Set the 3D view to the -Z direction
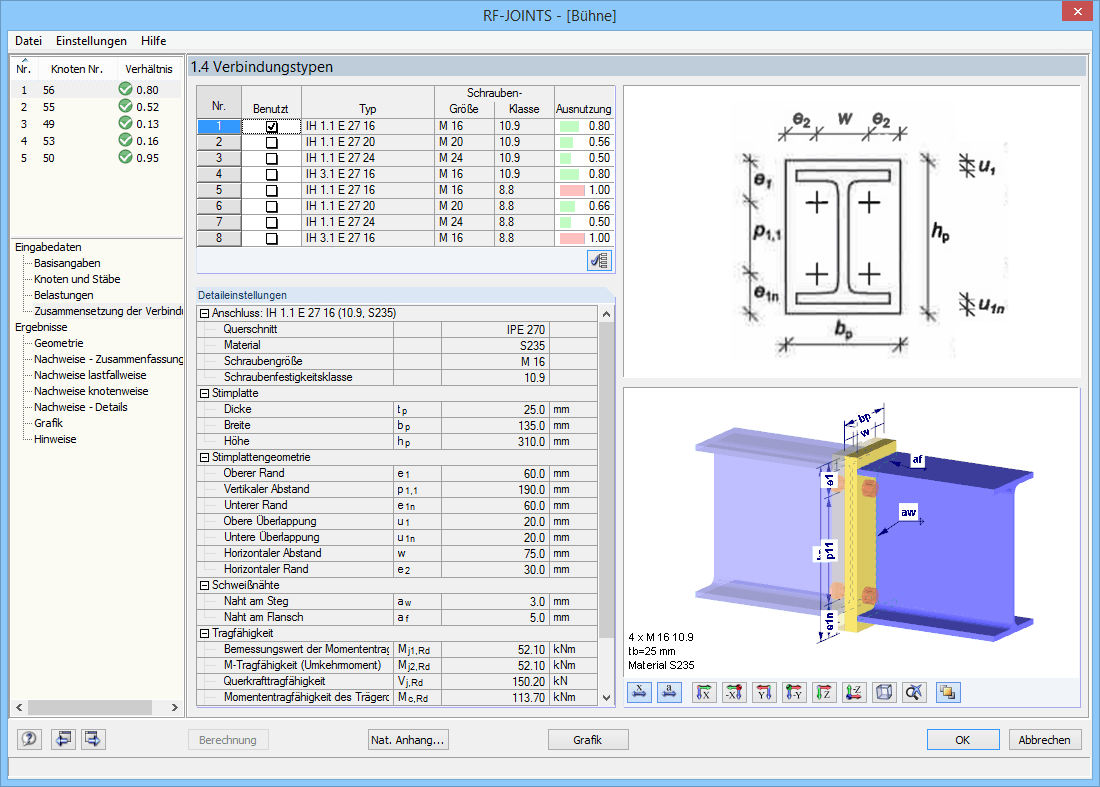Screen dimensions: 1100x787 [854, 692]
